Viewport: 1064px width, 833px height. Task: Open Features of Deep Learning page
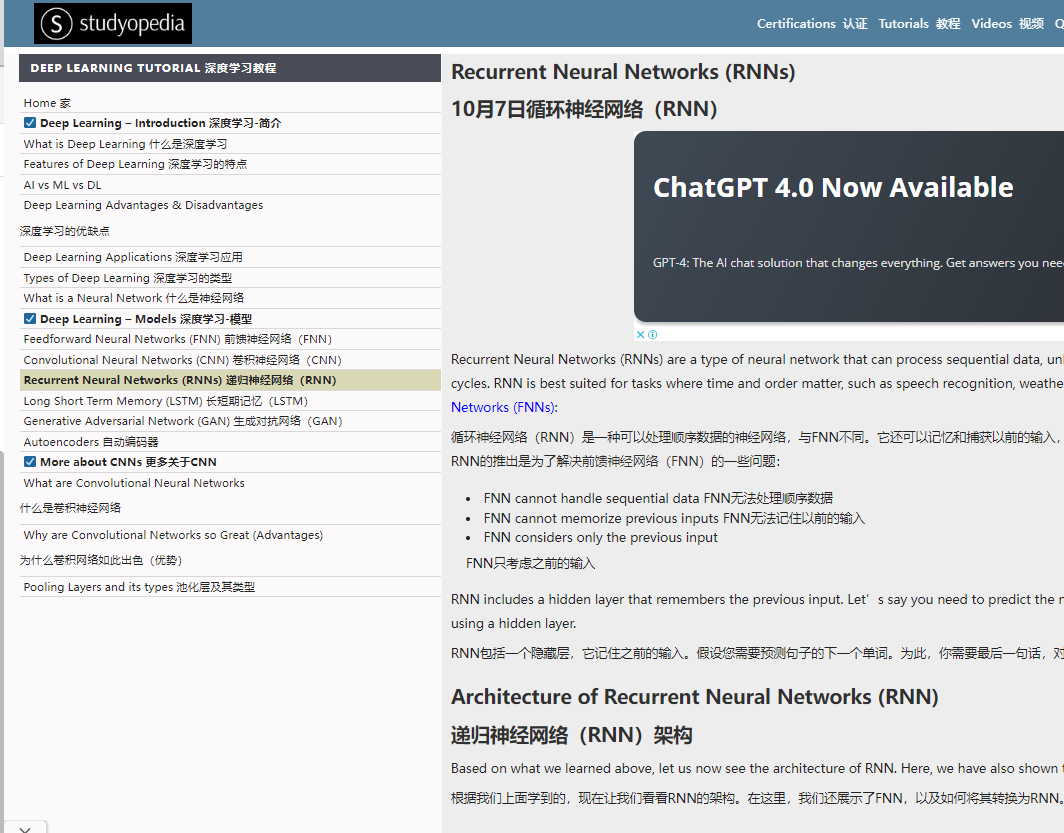tap(135, 164)
